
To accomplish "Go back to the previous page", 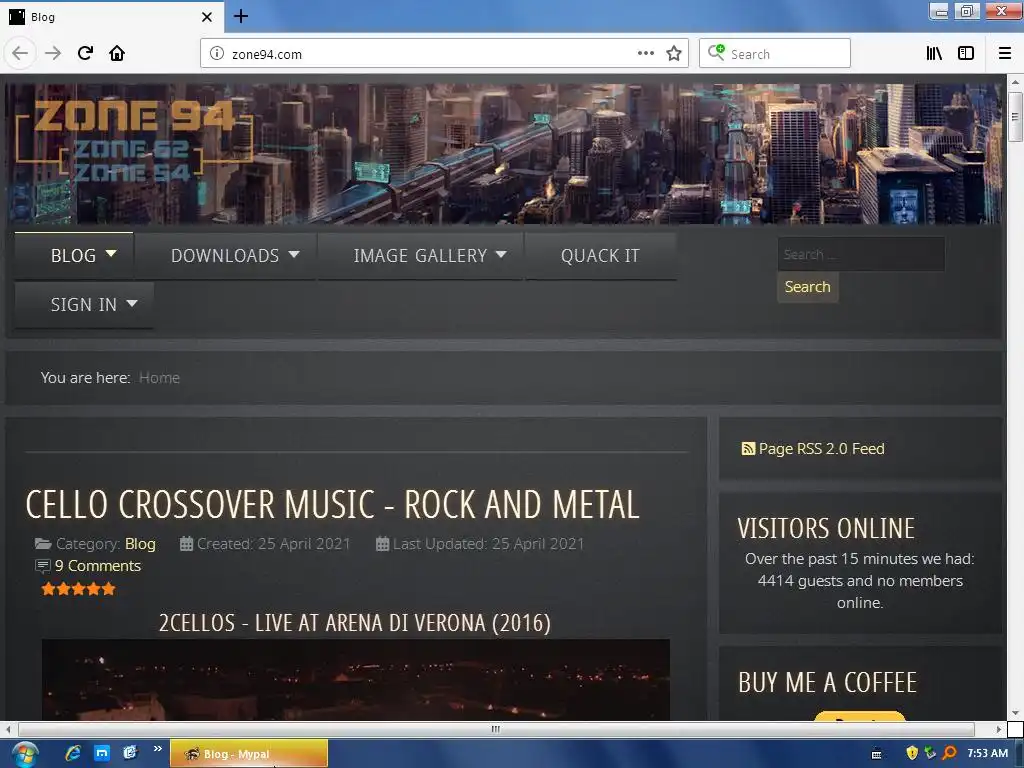I will [x=20, y=53].
